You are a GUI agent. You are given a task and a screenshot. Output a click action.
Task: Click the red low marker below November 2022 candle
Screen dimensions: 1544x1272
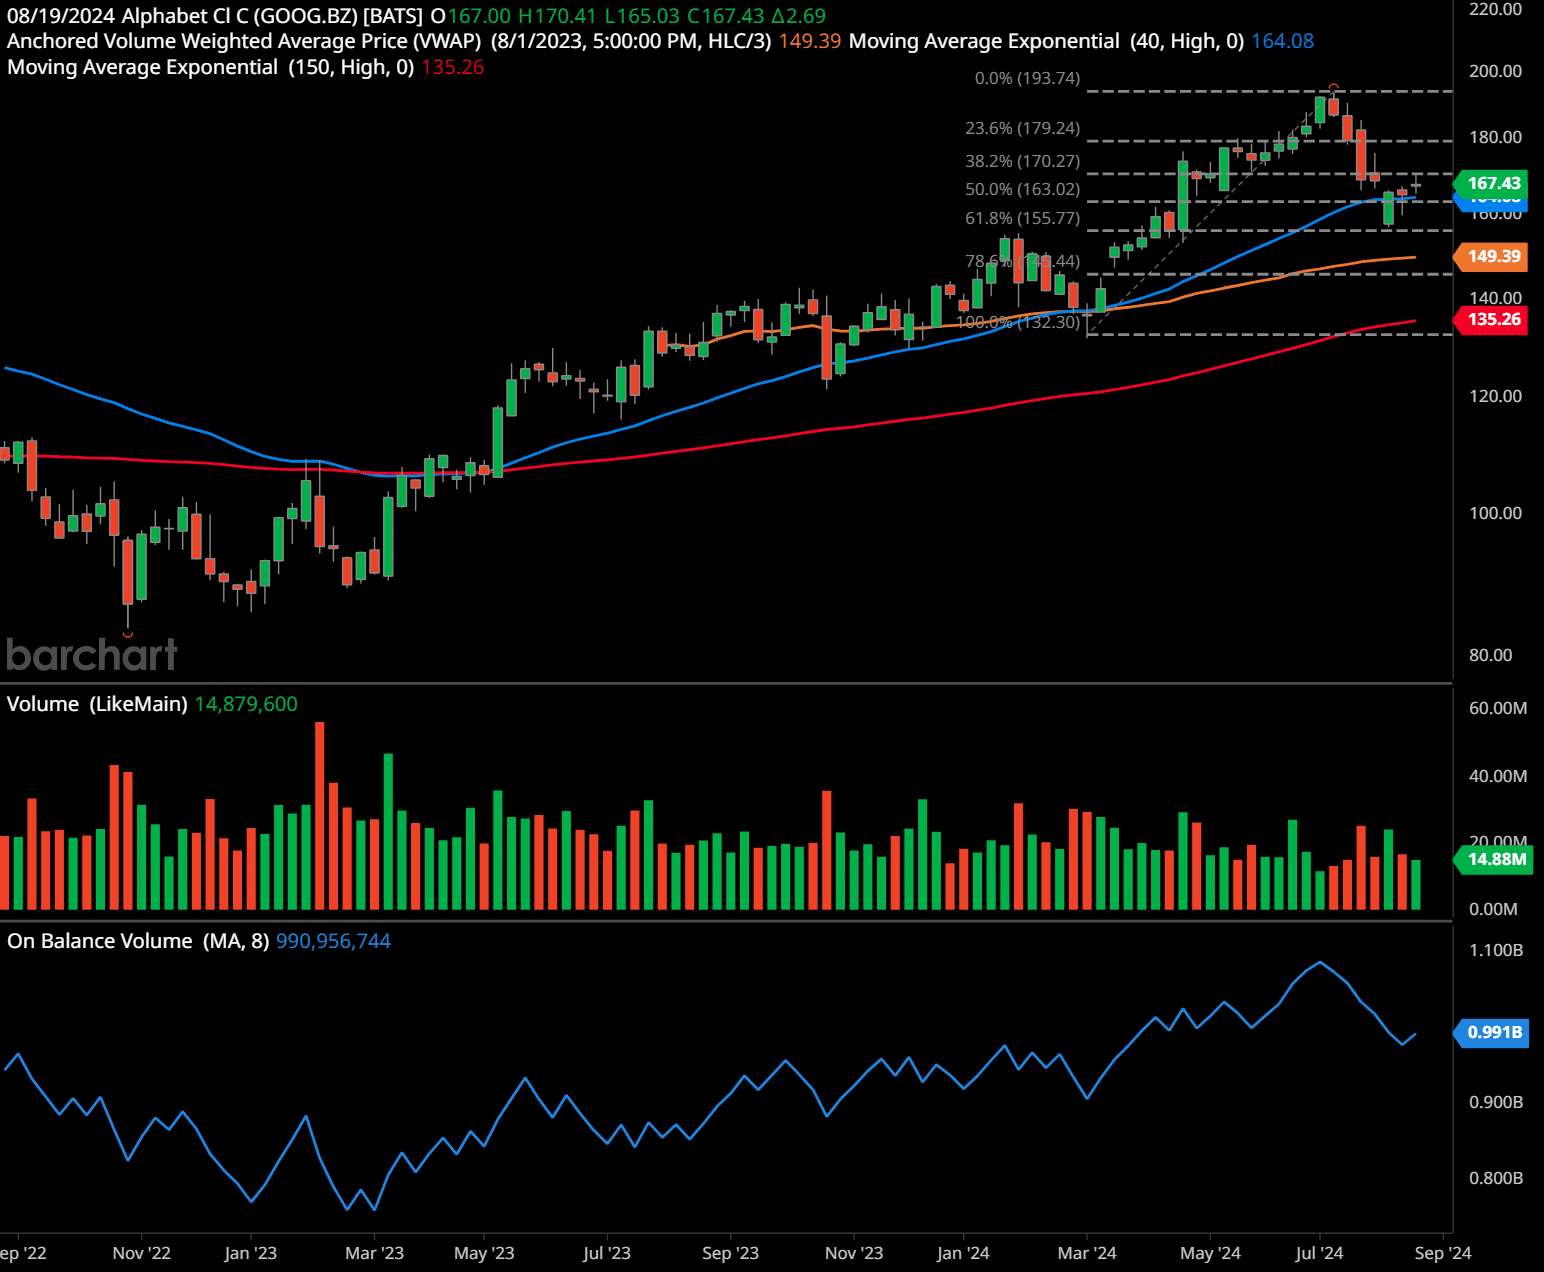(x=127, y=634)
